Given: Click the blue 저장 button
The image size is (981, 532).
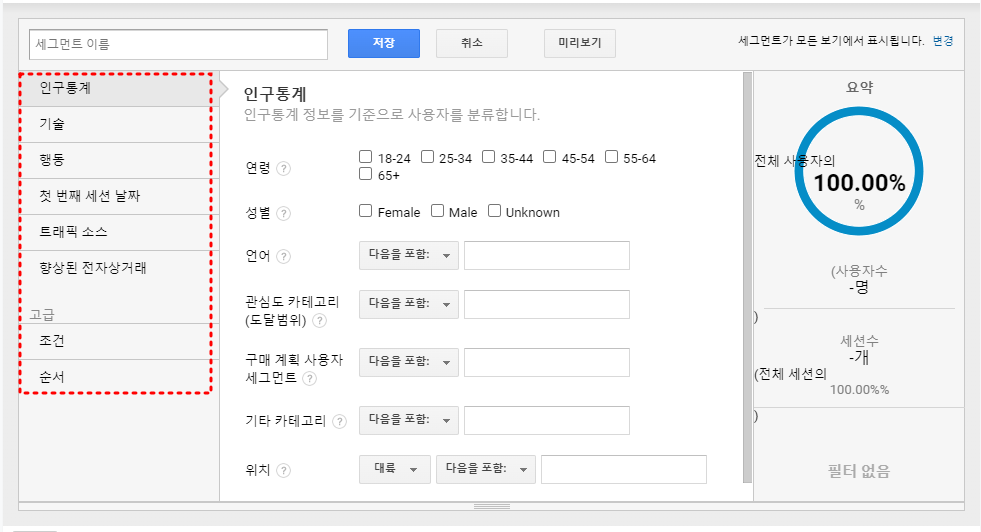Looking at the screenshot, I should click(x=384, y=43).
